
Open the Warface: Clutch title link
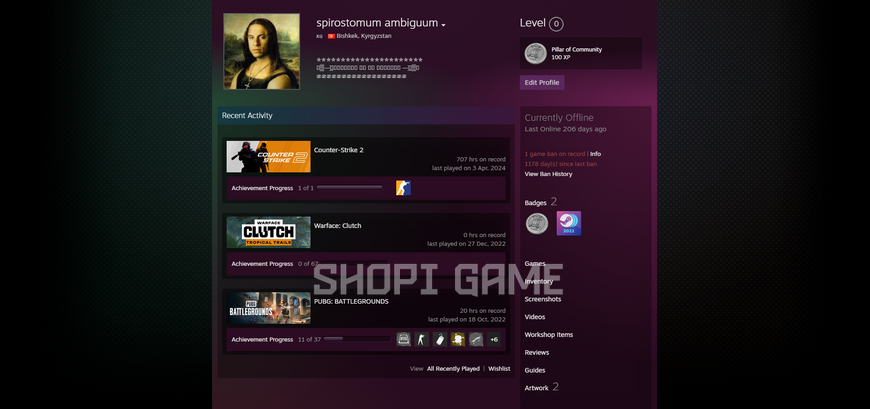[x=337, y=226]
